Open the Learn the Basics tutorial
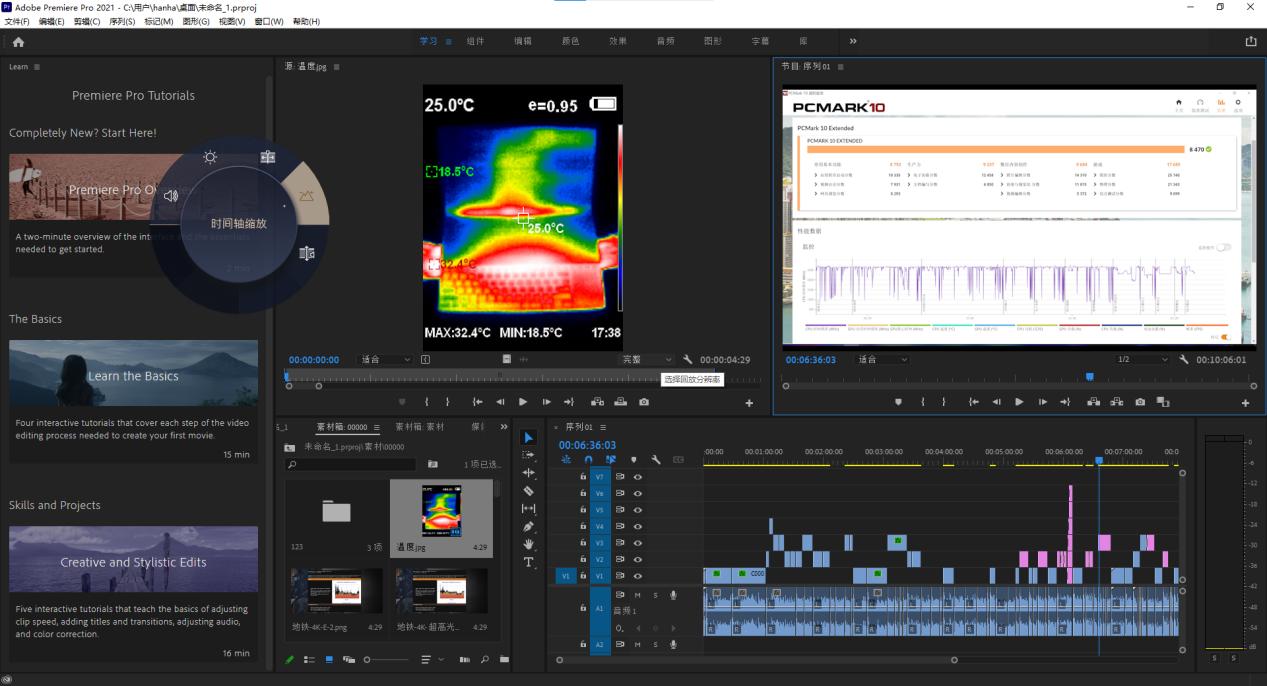 pos(133,374)
